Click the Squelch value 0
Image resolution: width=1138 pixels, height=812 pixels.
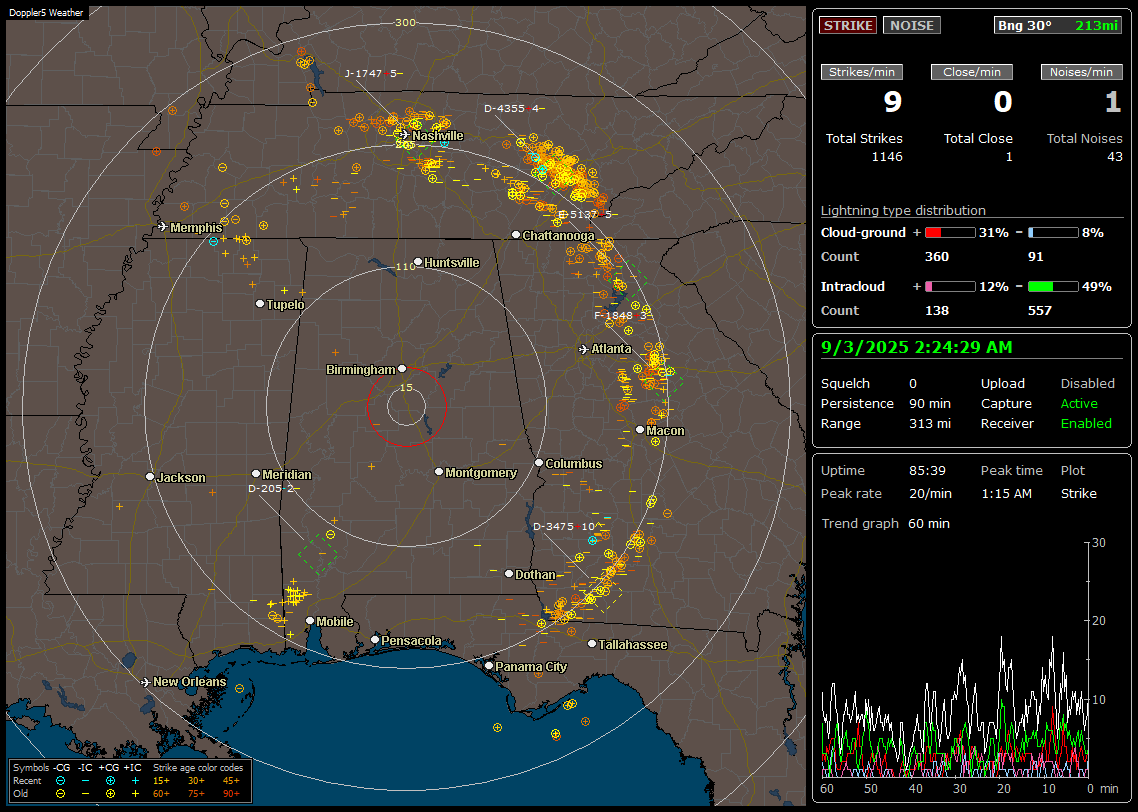coord(913,384)
